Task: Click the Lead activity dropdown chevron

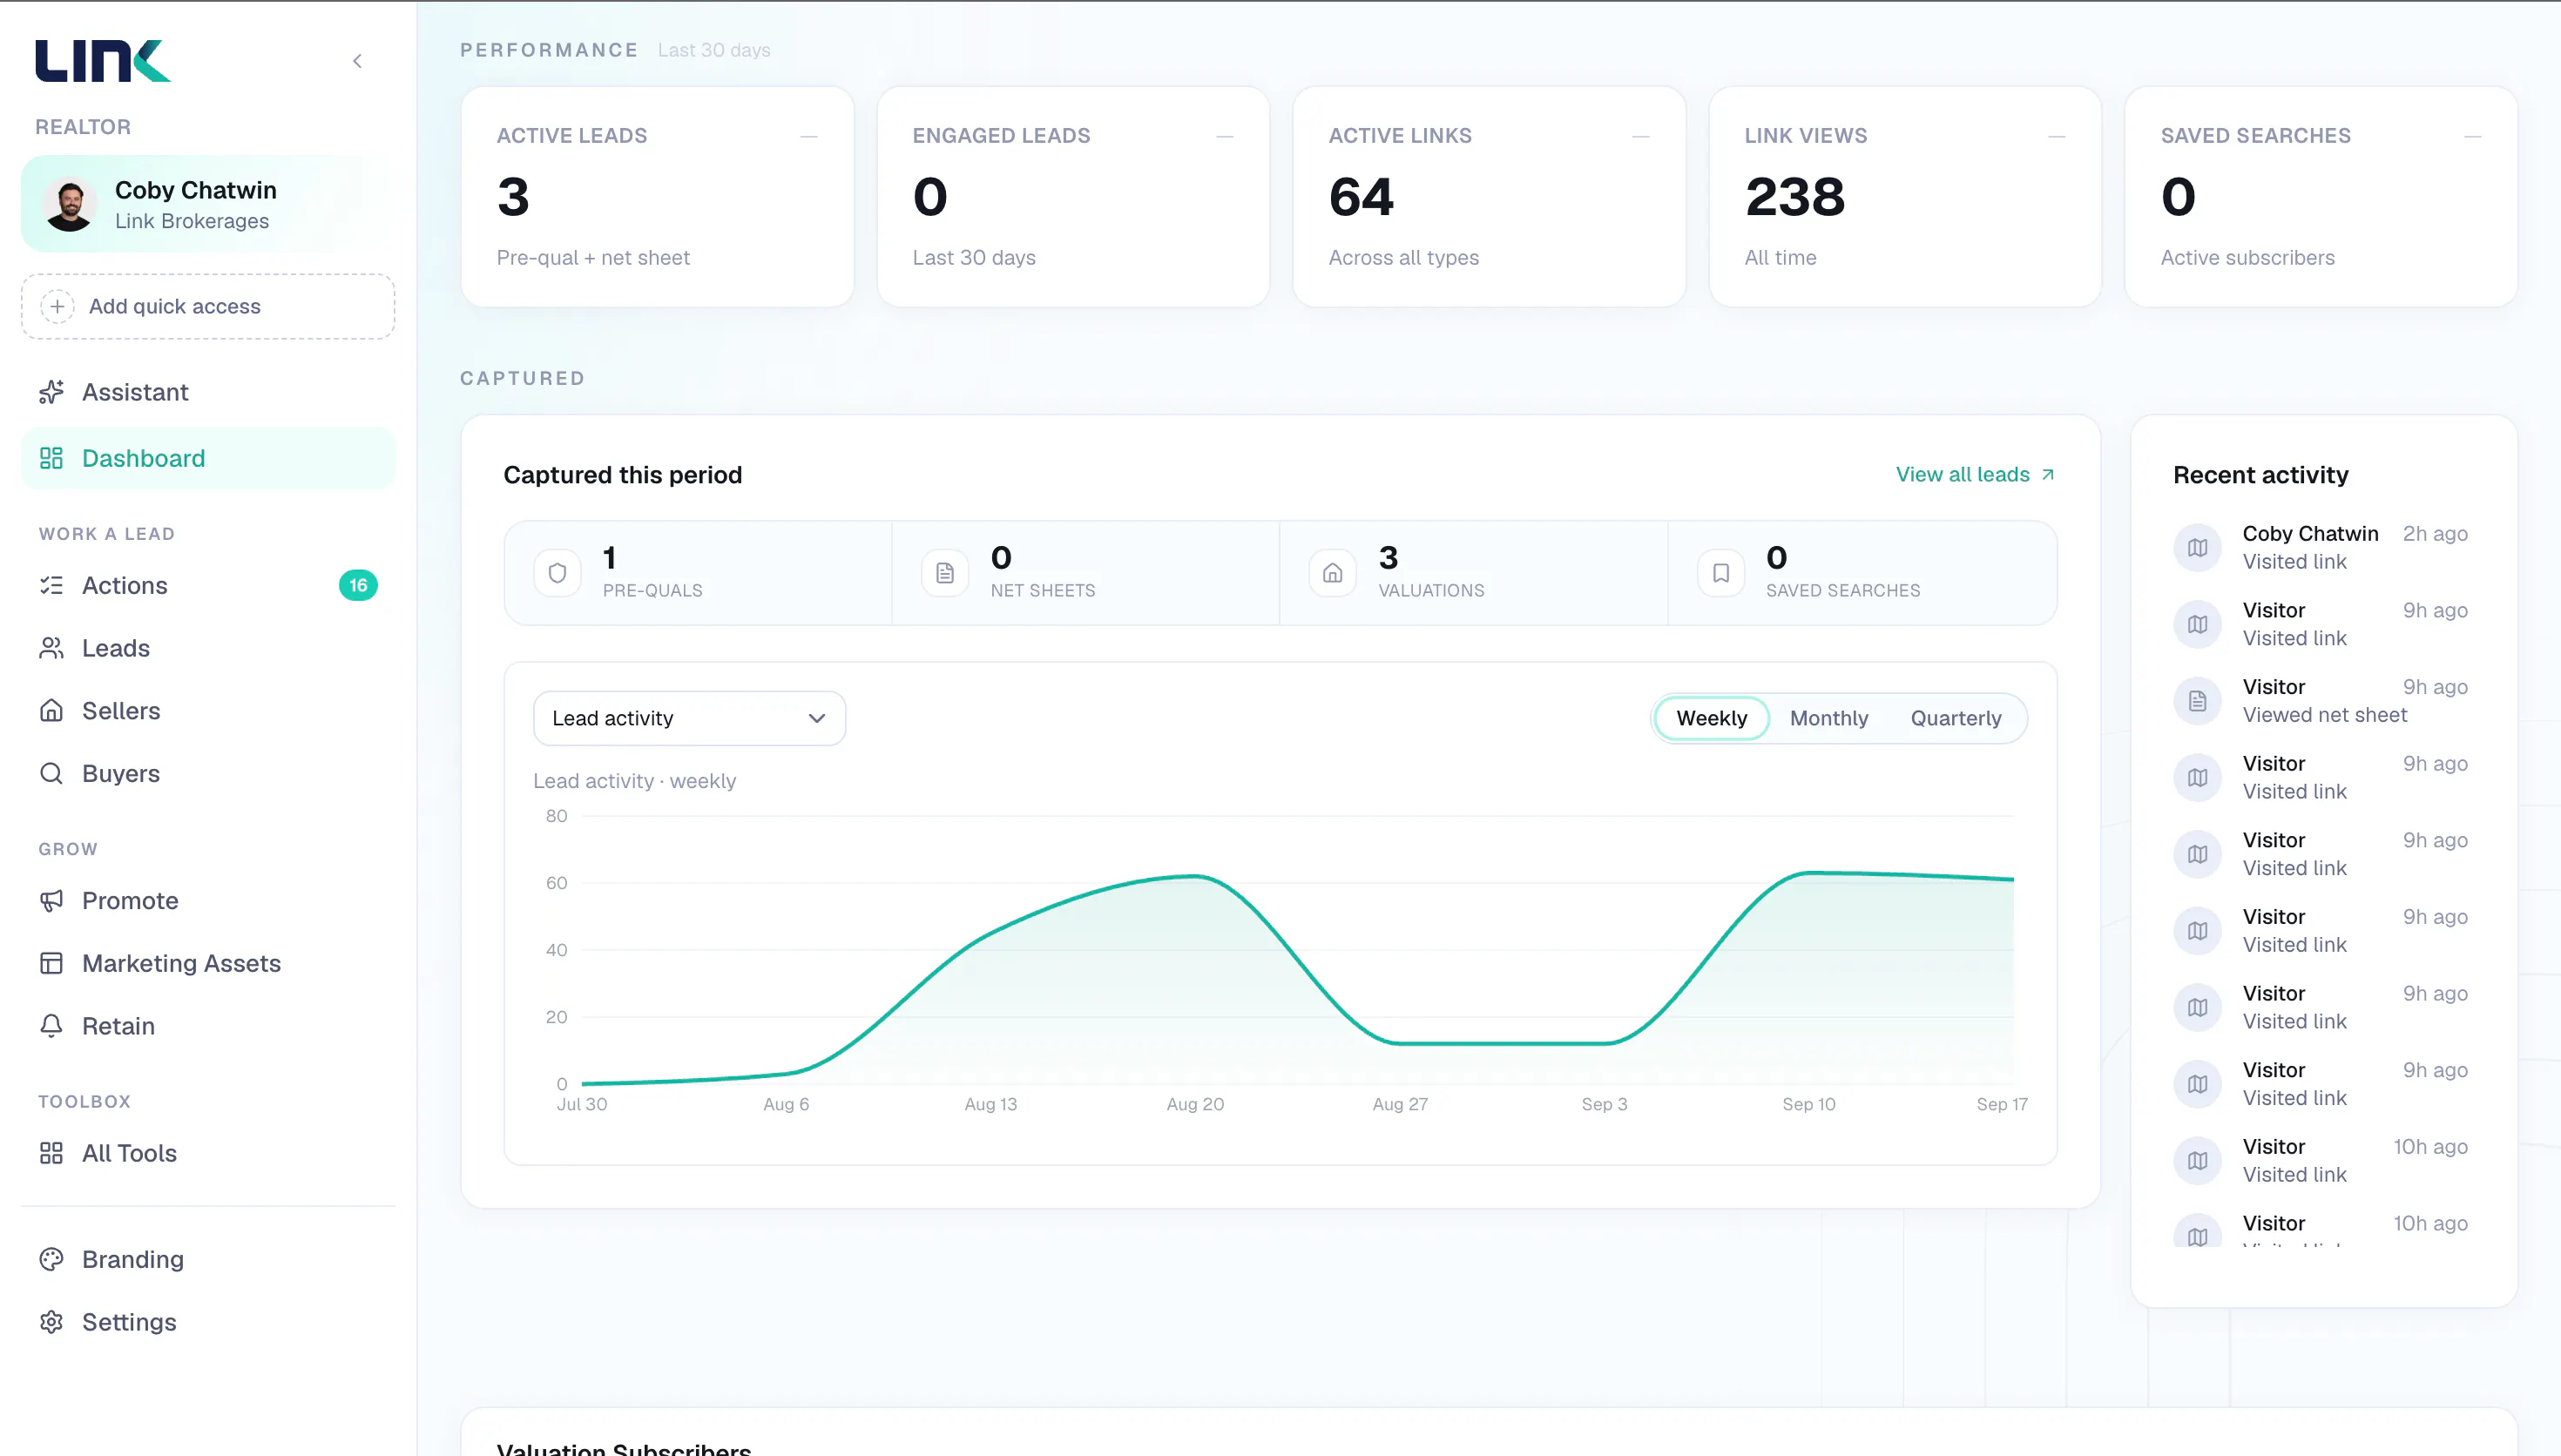Action: [817, 718]
